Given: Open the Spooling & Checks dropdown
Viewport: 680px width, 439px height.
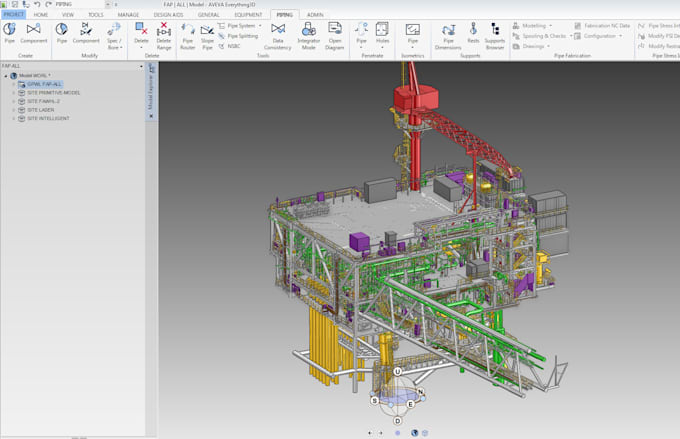Looking at the screenshot, I should [543, 36].
